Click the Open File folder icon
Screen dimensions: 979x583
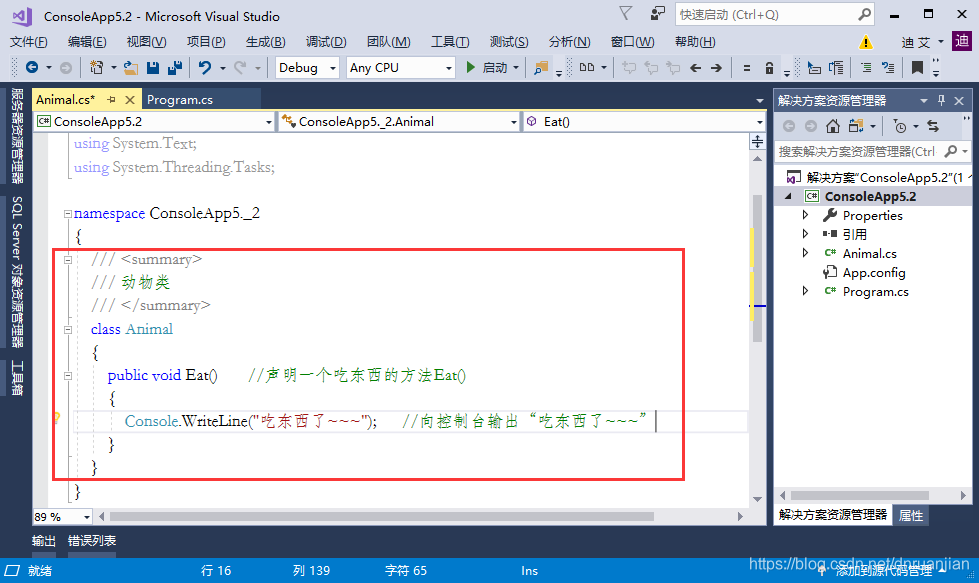[130, 67]
